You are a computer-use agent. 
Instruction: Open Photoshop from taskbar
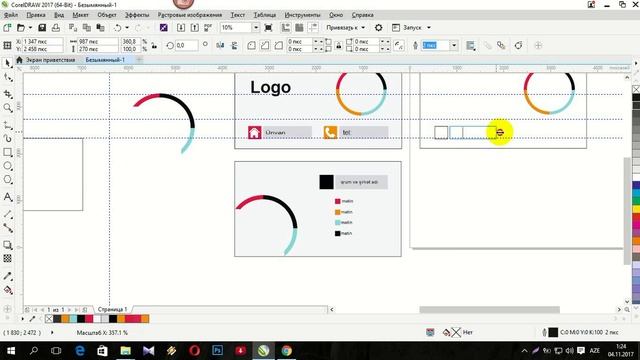tap(218, 351)
